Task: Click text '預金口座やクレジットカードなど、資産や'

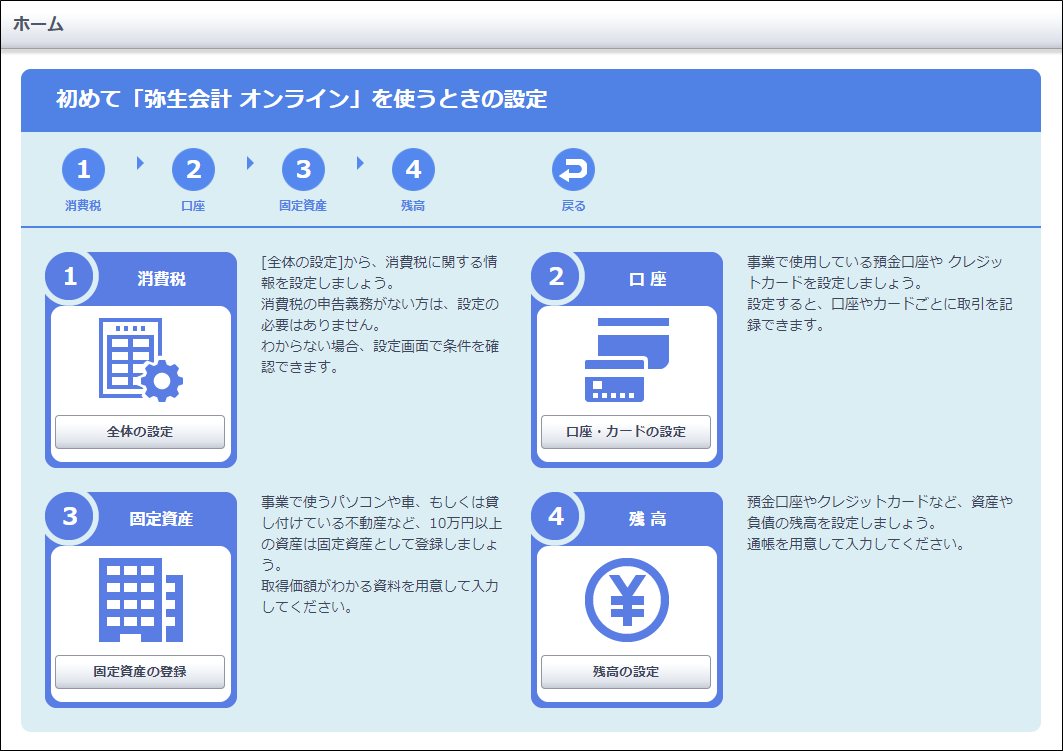Action: pyautogui.click(x=879, y=502)
